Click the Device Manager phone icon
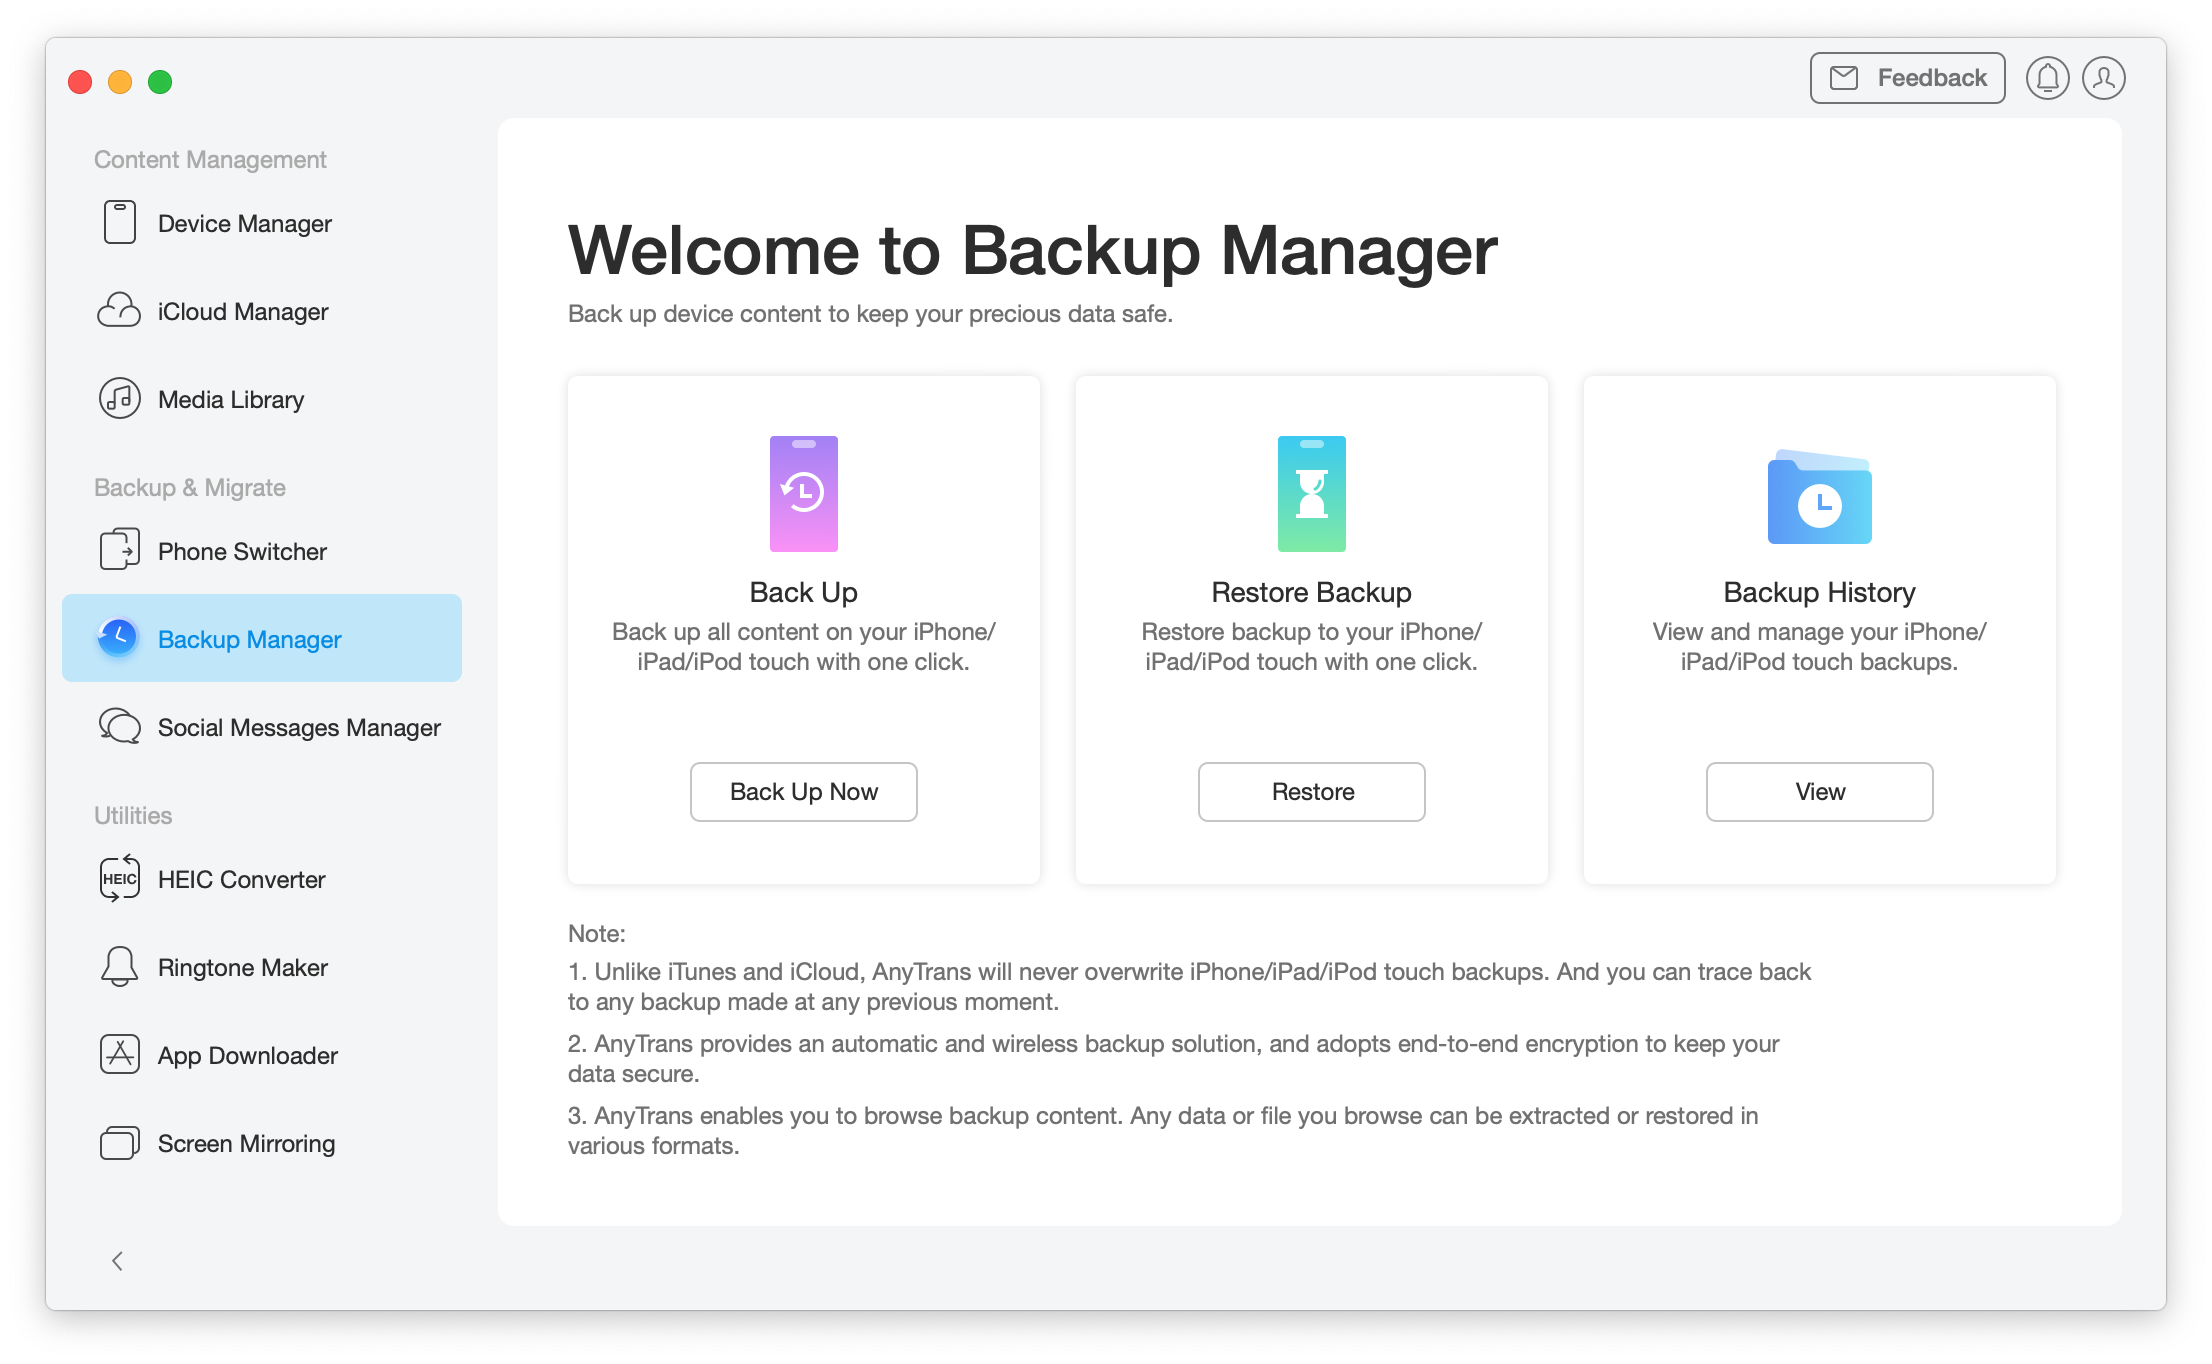The image size is (2212, 1364). tap(120, 223)
